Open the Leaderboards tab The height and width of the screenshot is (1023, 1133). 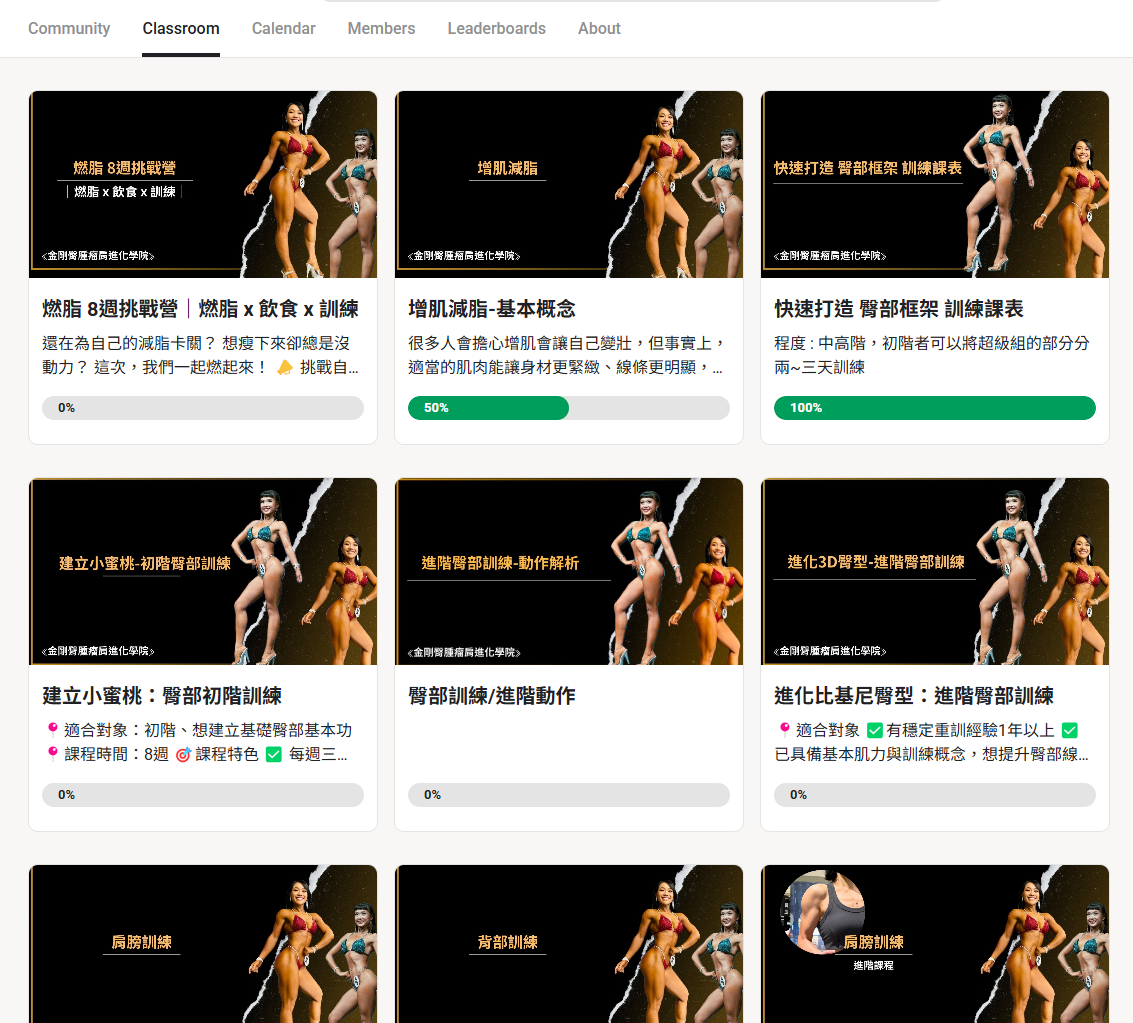click(x=496, y=28)
